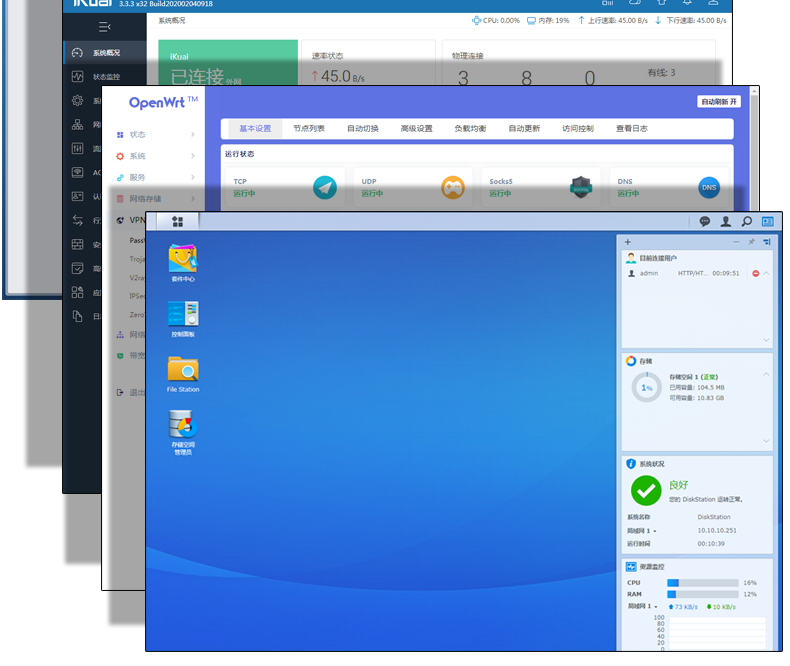This screenshot has width=790, height=666.
Task: Click the 1% storage usage ring
Action: pyautogui.click(x=646, y=387)
